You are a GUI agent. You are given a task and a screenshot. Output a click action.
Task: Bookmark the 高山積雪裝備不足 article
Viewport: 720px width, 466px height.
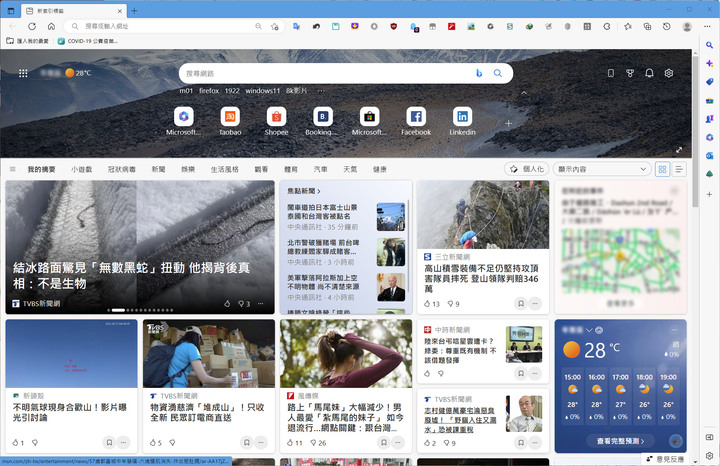tap(521, 303)
